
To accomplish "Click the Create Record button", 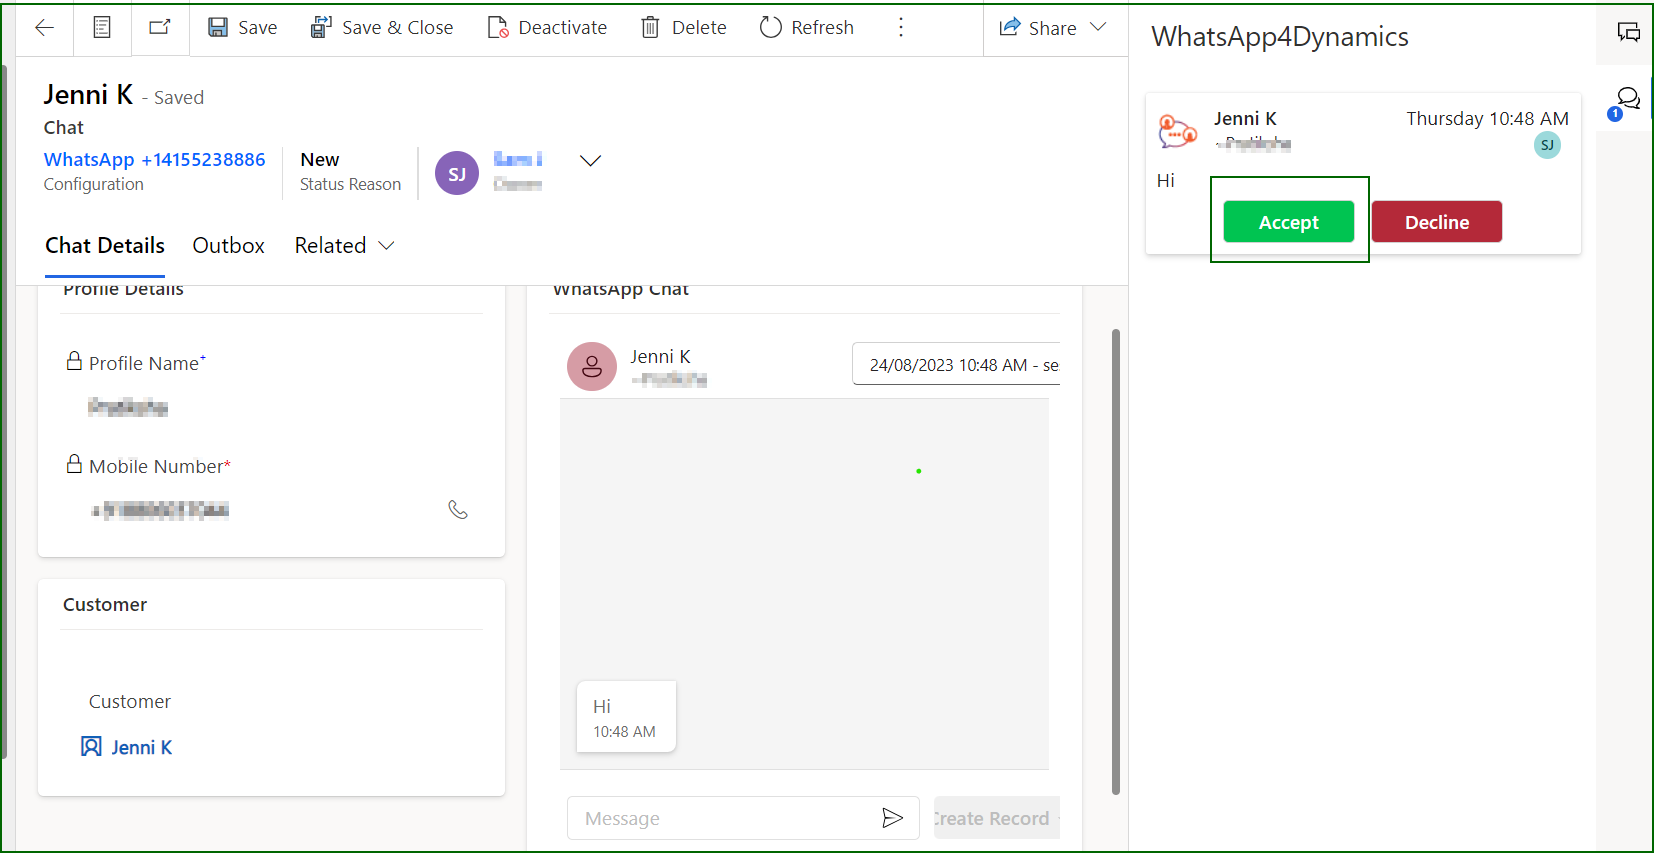I will [996, 819].
